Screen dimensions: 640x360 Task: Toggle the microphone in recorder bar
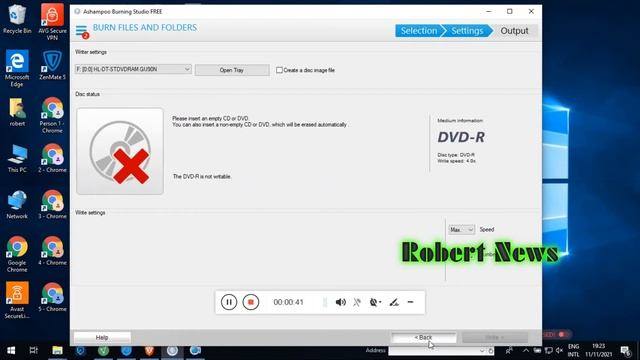[357, 302]
